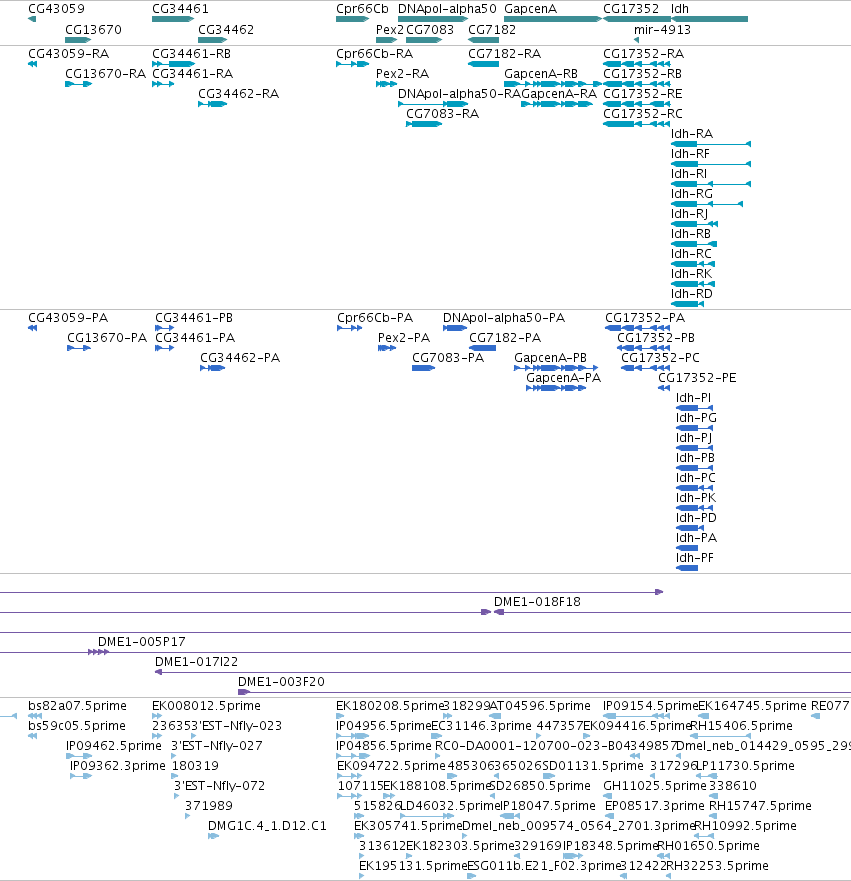
Task: Click the Idh-RK transcript label
Action: [691, 274]
